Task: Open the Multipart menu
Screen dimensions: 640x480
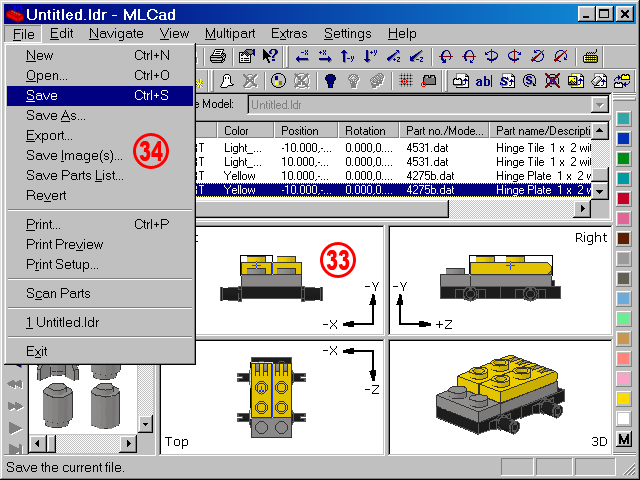Action: coord(230,33)
